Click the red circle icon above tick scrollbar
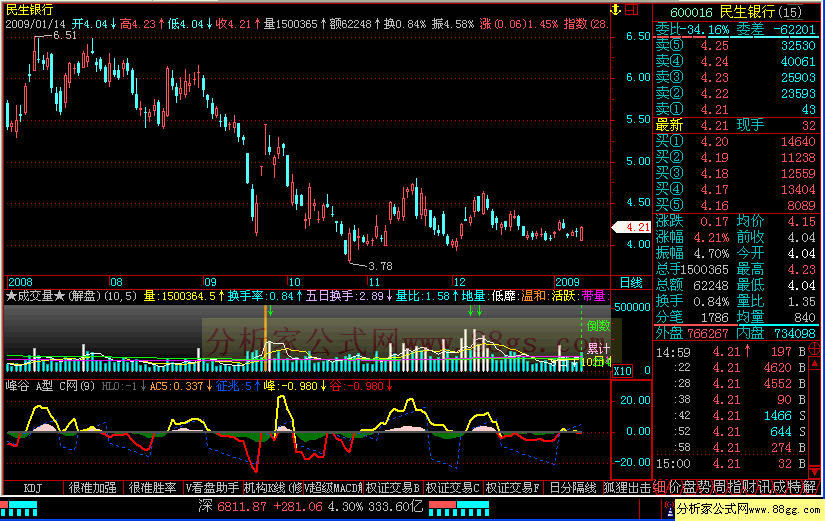The height and width of the screenshot is (521, 825). click(x=814, y=348)
